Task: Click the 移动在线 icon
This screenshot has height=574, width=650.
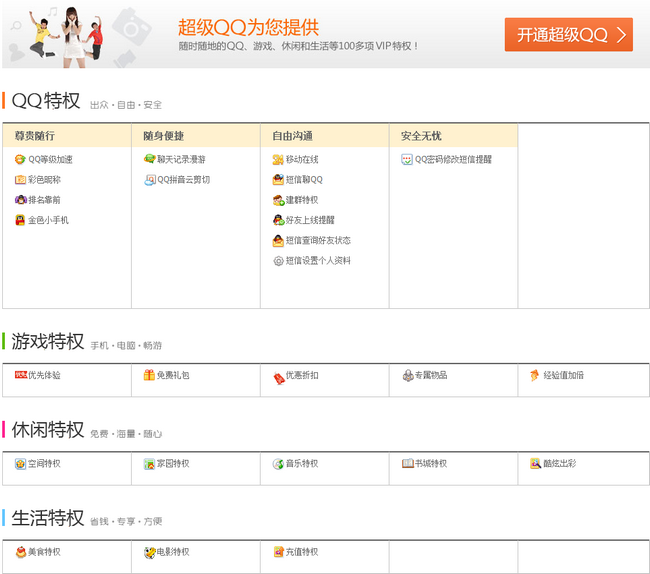Action: [278, 160]
